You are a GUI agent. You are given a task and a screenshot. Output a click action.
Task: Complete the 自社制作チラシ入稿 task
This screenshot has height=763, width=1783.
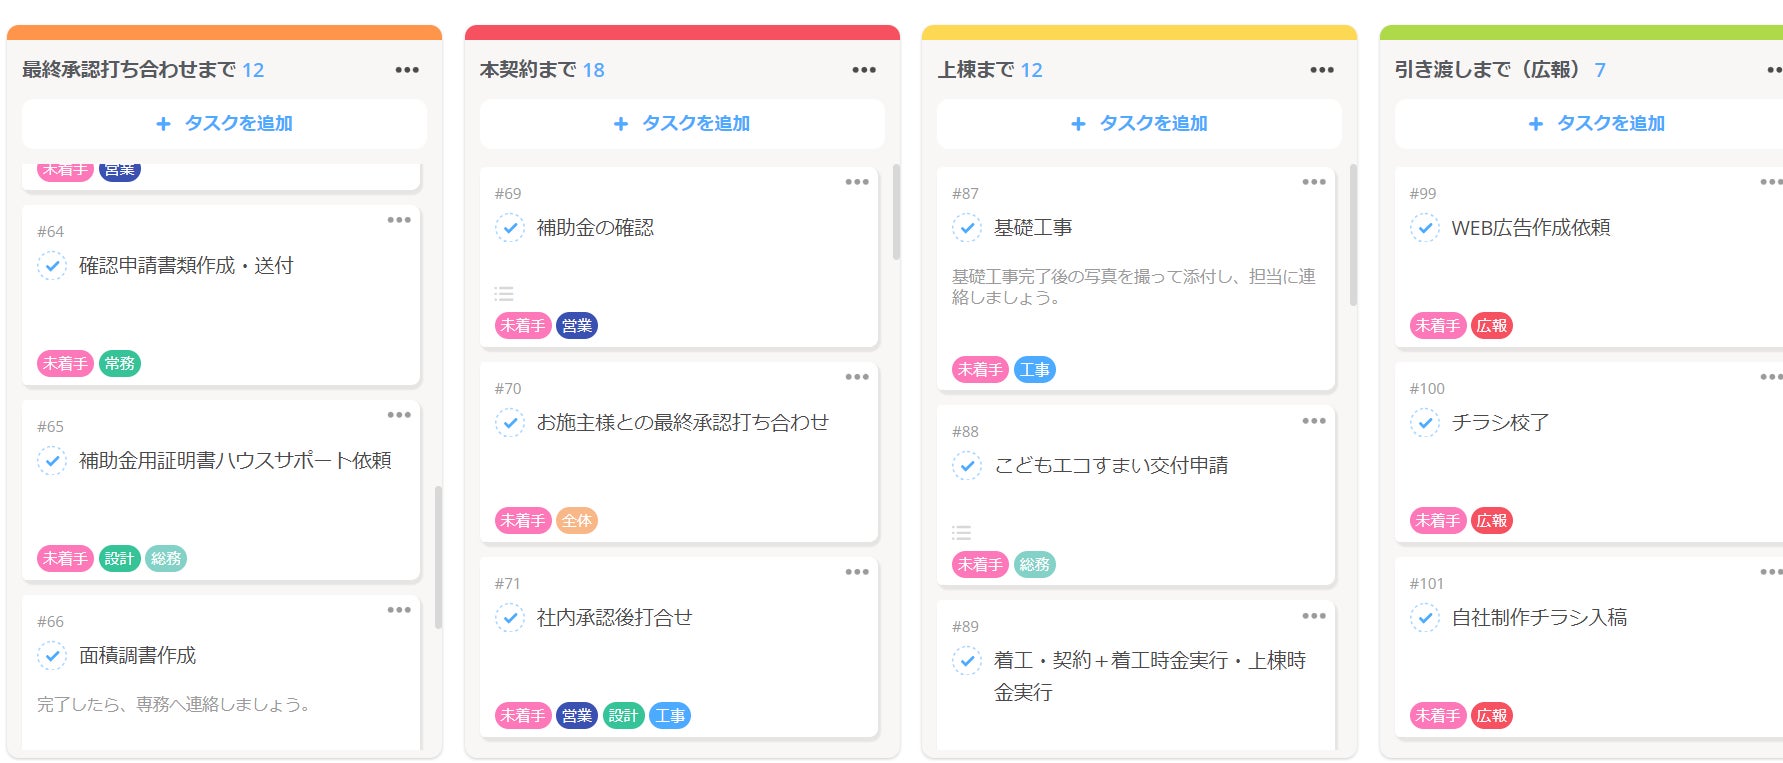[1425, 618]
